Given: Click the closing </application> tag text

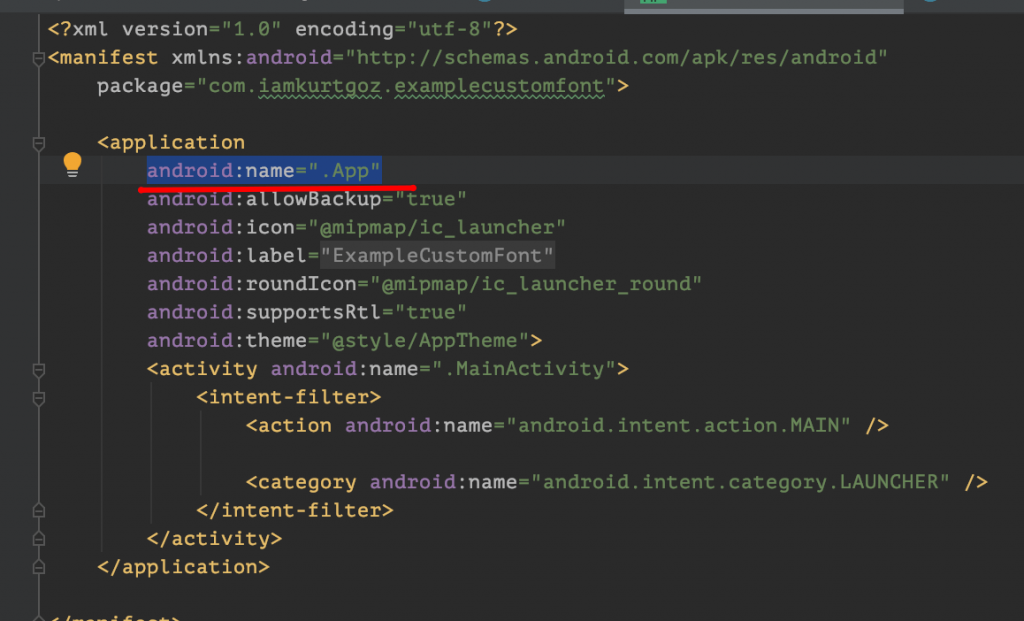Looking at the screenshot, I should [184, 567].
